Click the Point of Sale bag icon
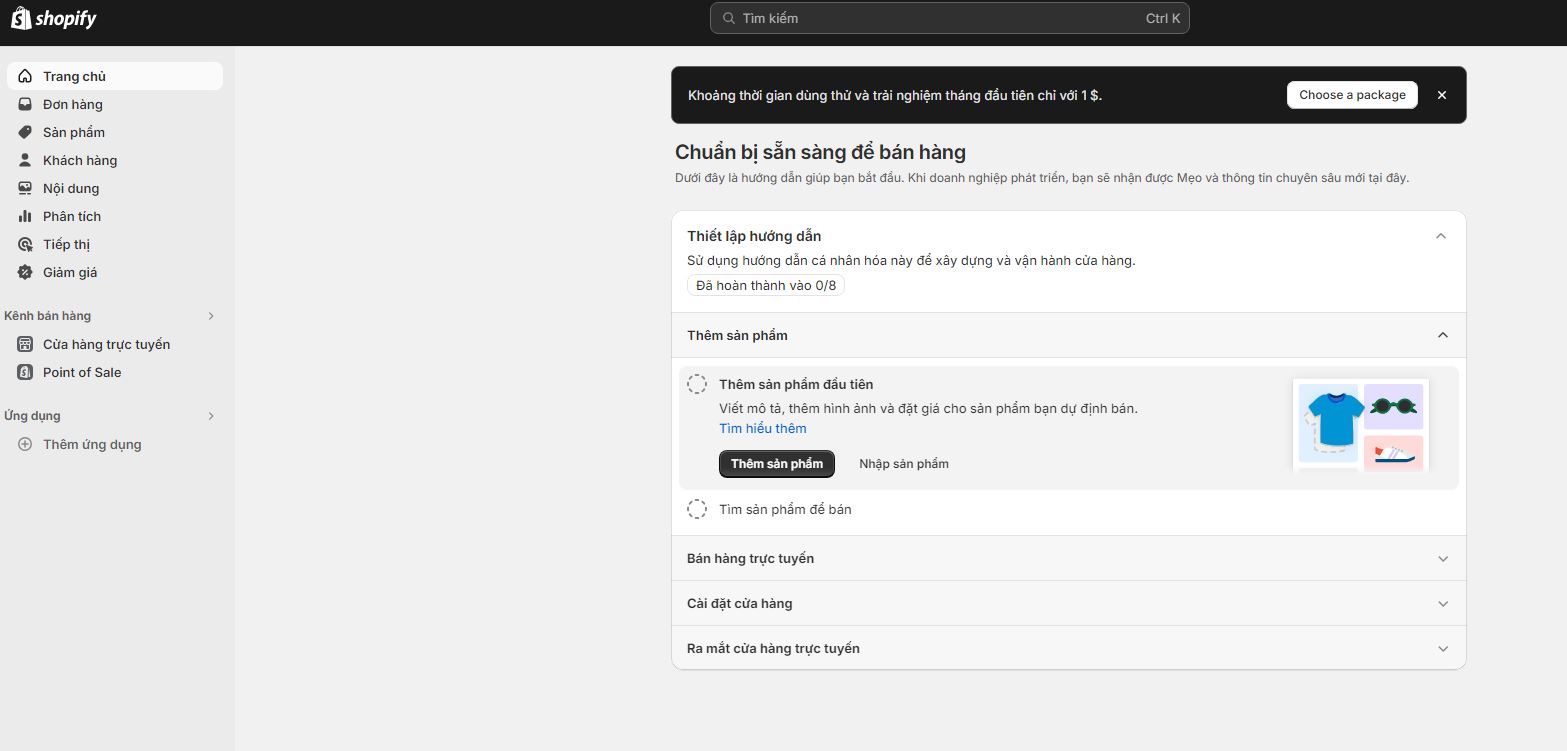Image resolution: width=1567 pixels, height=751 pixels. point(25,372)
